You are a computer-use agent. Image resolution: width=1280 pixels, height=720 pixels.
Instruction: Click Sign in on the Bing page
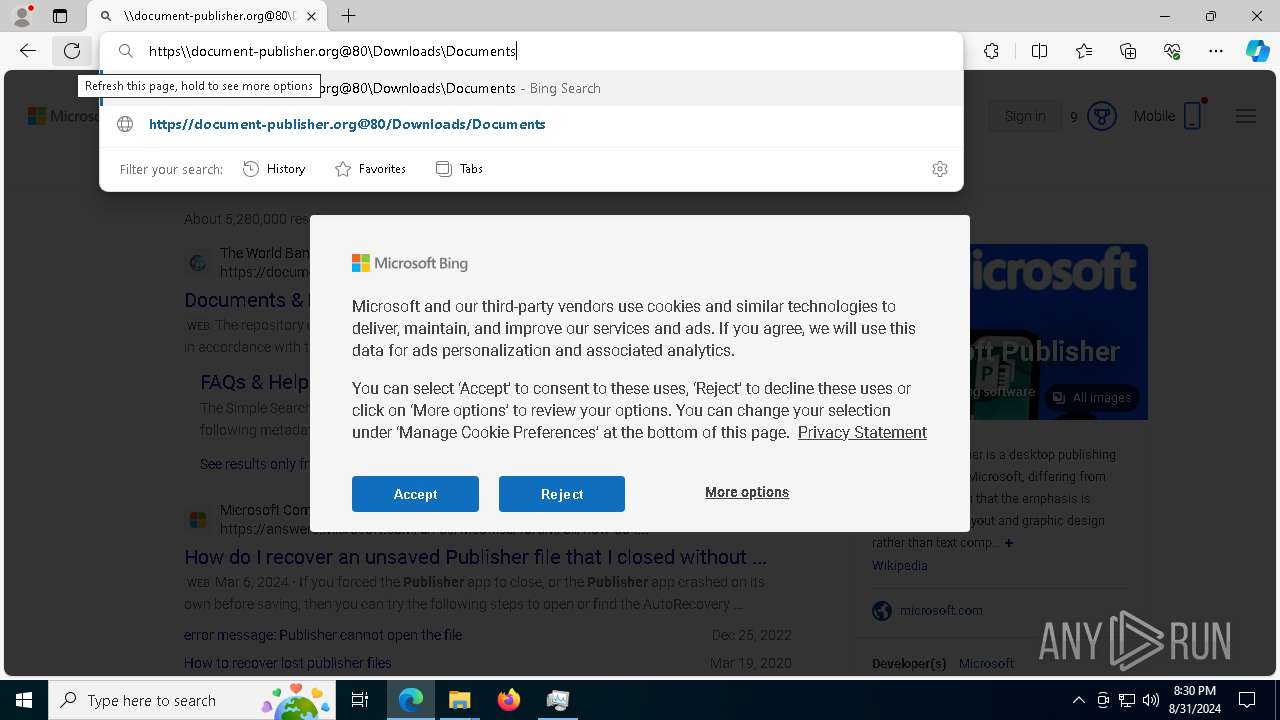[1025, 116]
